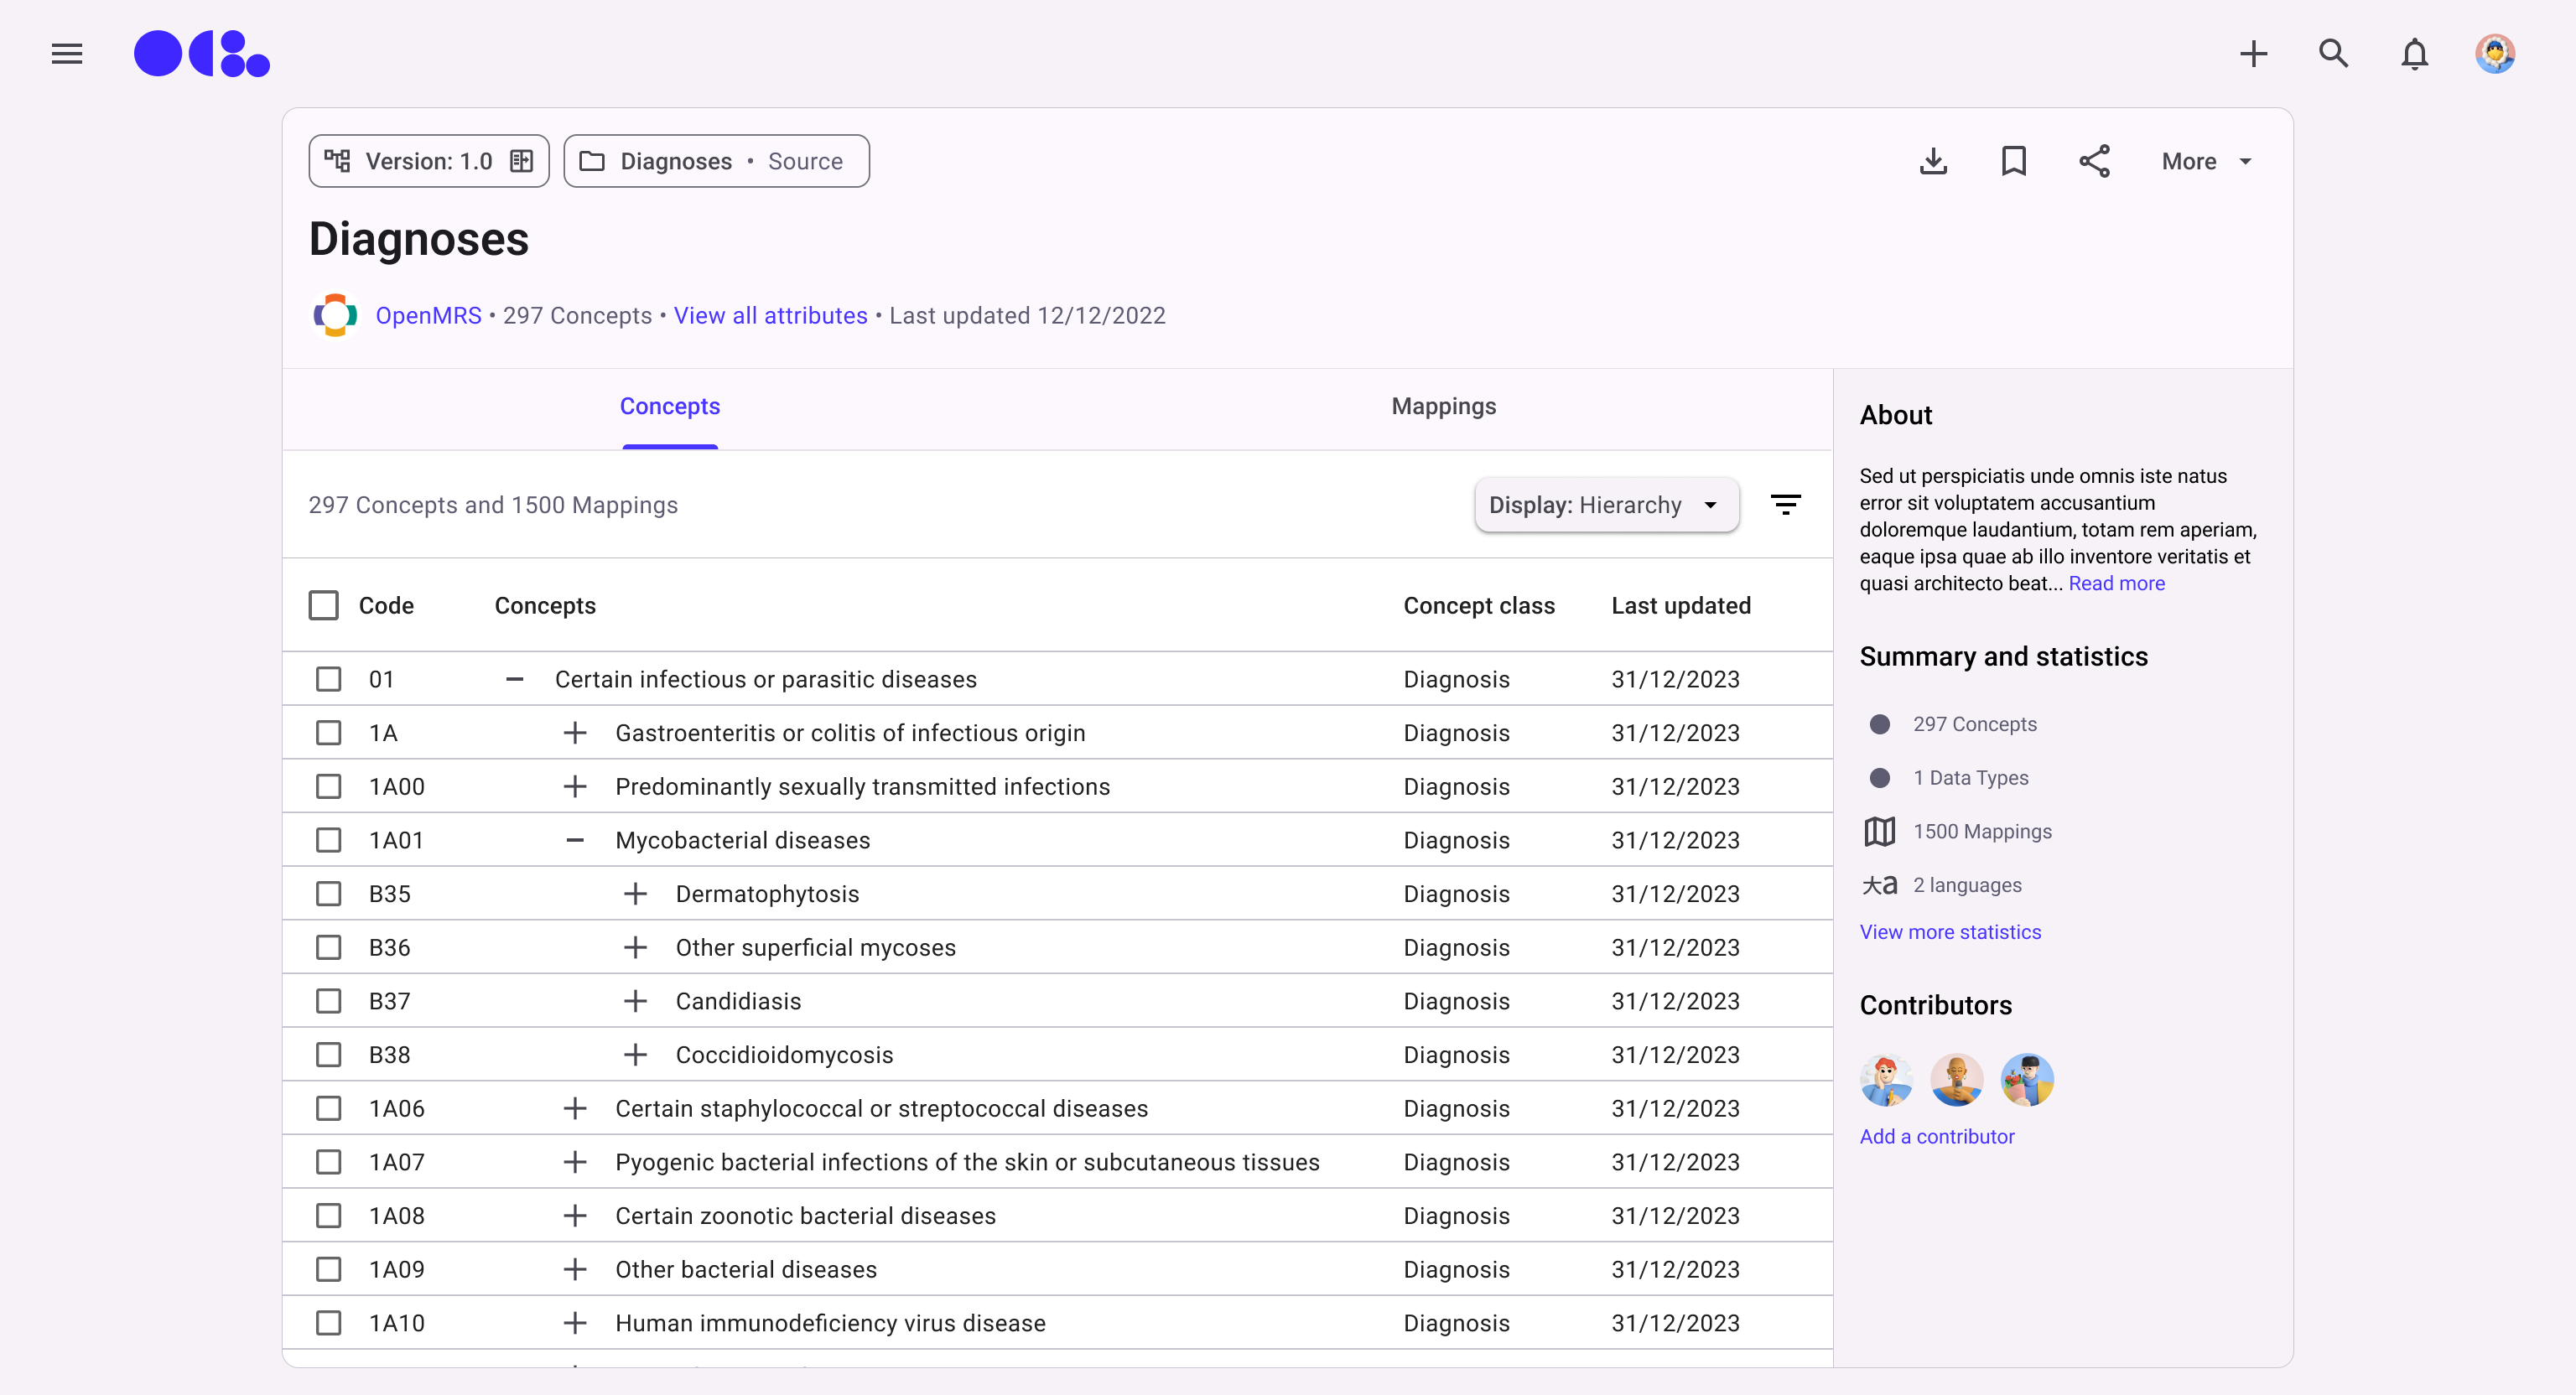Screen dimensions: 2576x1395
Task: Open notifications bell
Action: (2414, 54)
